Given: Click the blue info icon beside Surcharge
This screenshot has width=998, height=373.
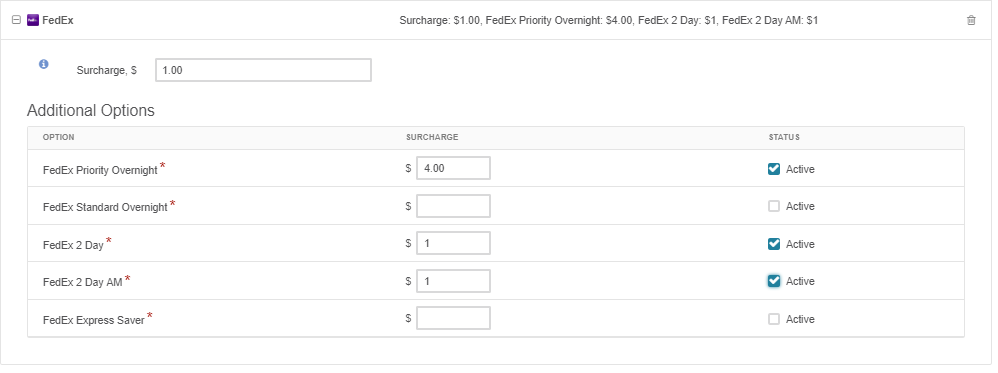Looking at the screenshot, I should [x=43, y=64].
